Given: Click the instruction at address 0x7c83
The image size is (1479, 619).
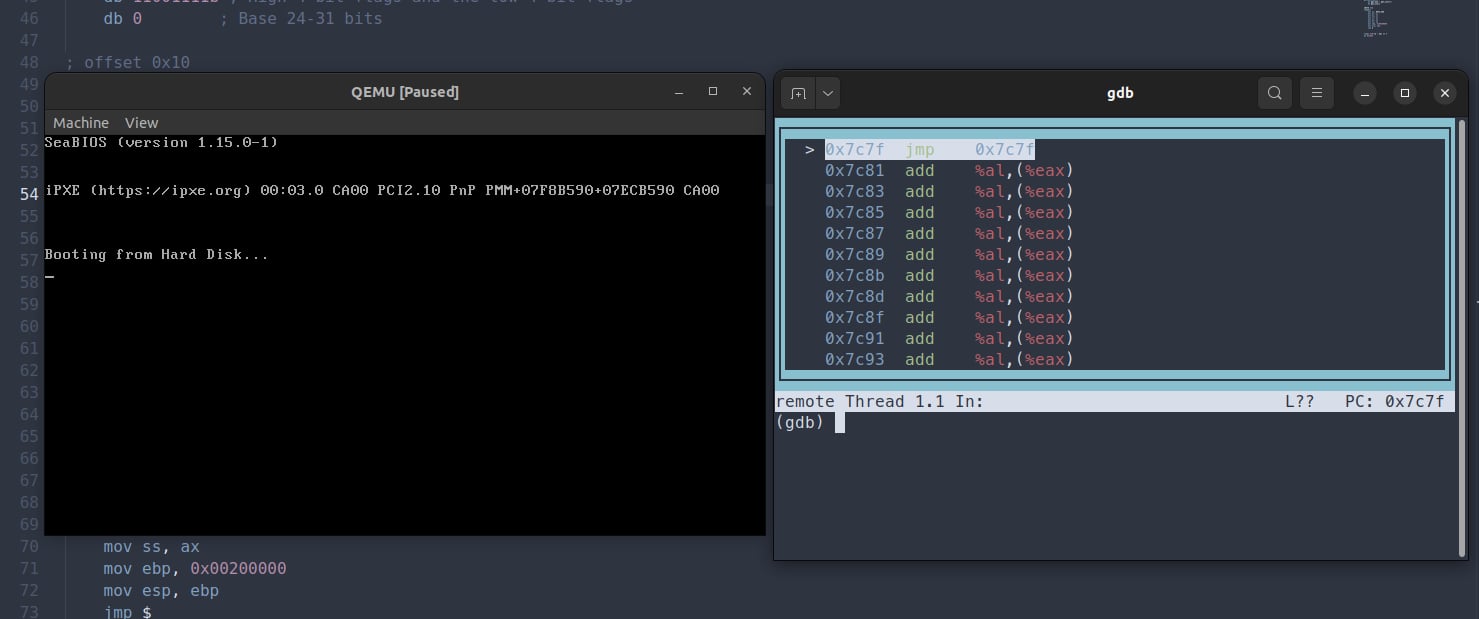Looking at the screenshot, I should [949, 192].
